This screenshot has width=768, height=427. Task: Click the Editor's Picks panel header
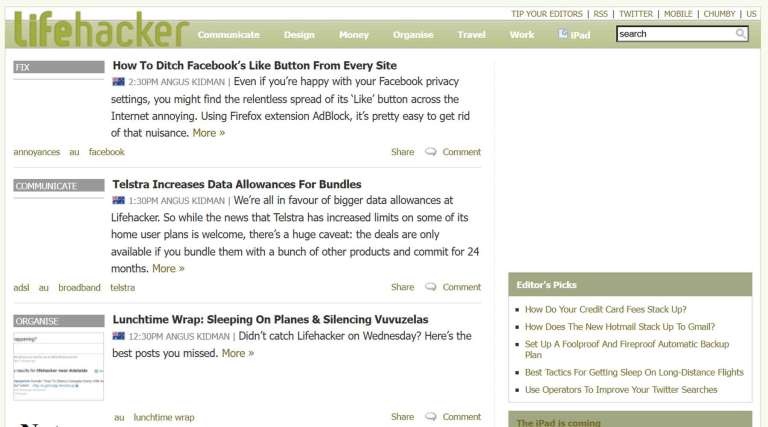pos(630,285)
